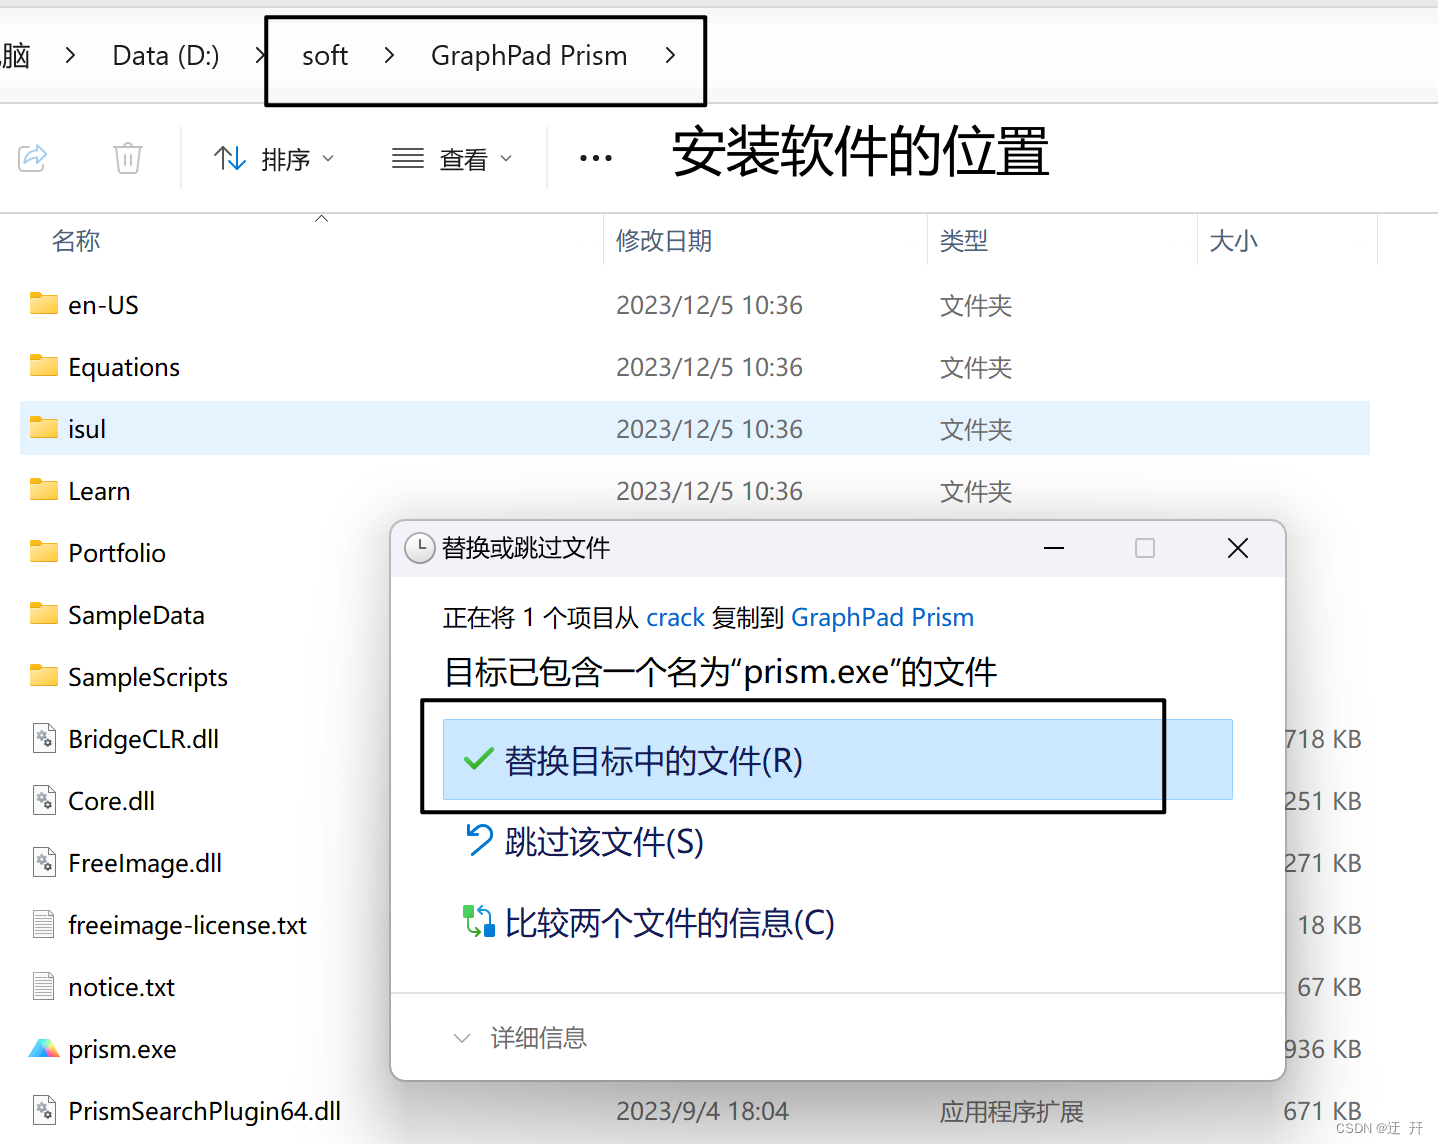Select the FreeImage.dll file icon

pyautogui.click(x=44, y=862)
